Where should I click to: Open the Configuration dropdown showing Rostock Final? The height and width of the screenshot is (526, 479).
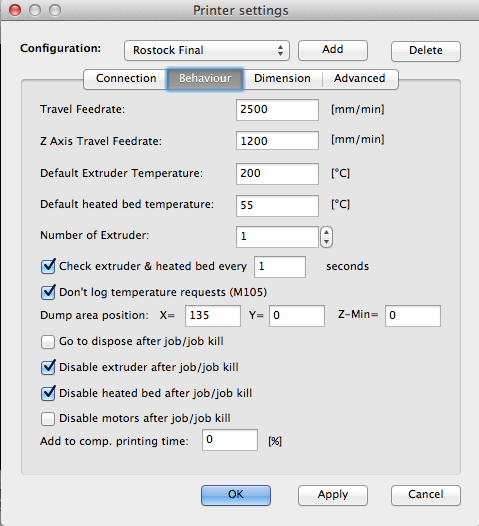(207, 50)
